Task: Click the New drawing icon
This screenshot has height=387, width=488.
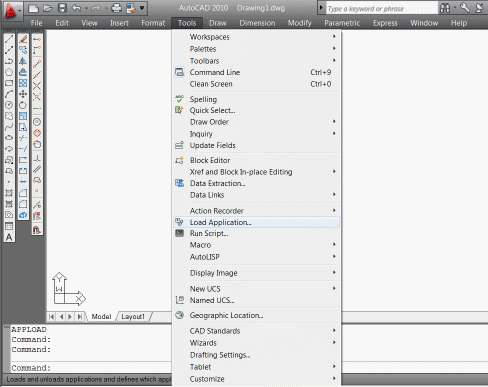Action: pos(33,8)
